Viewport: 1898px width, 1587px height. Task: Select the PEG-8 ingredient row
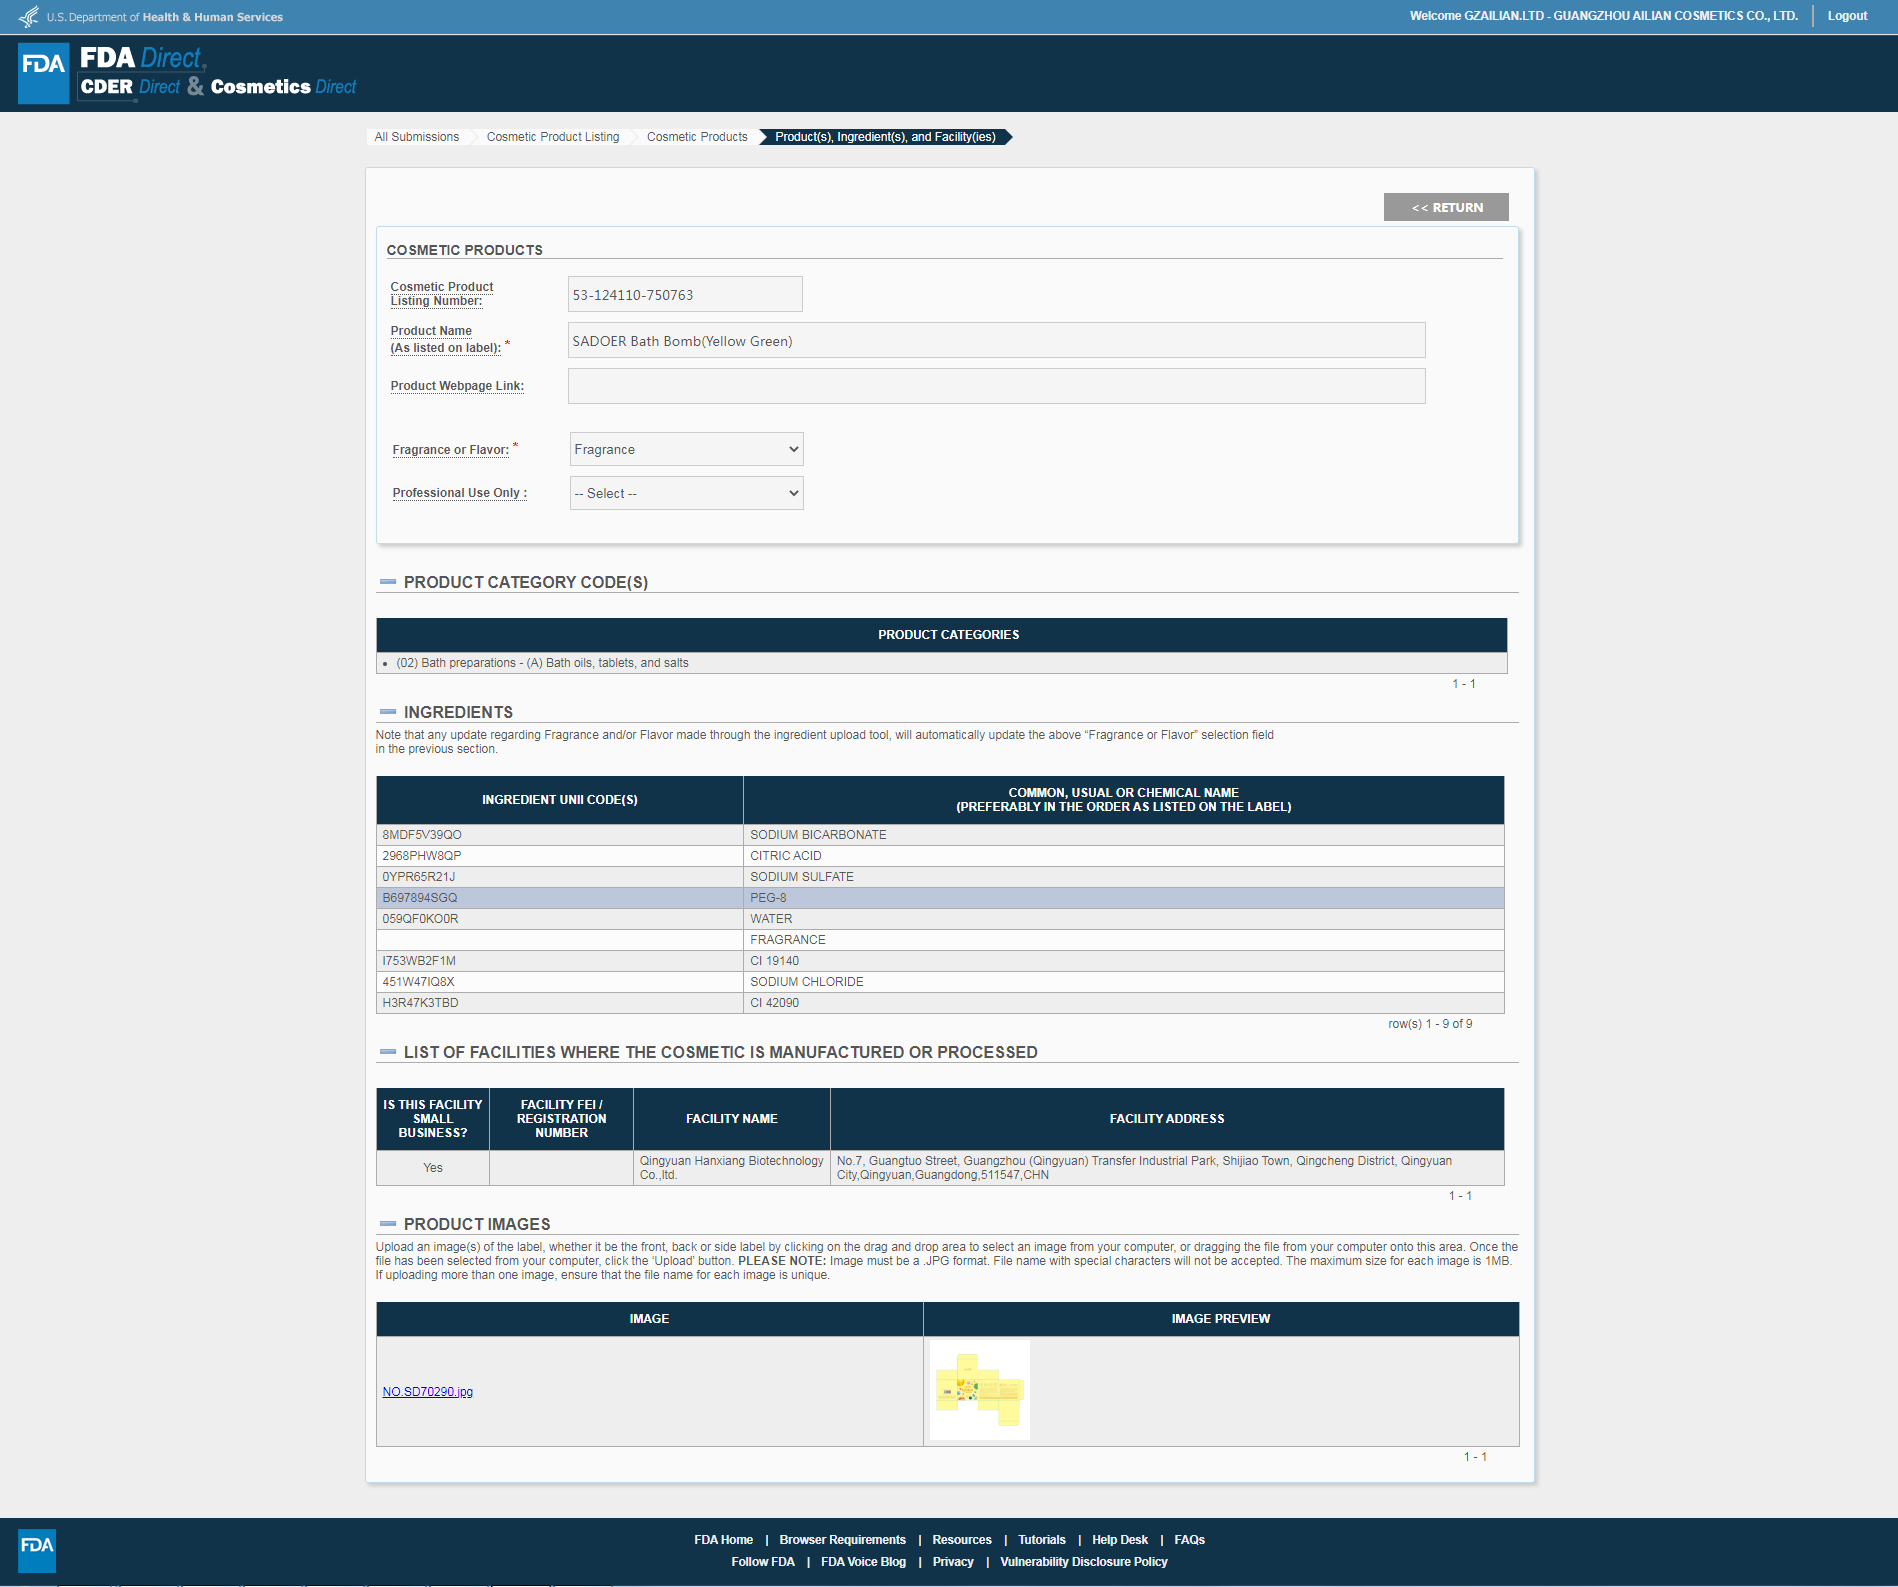940,898
